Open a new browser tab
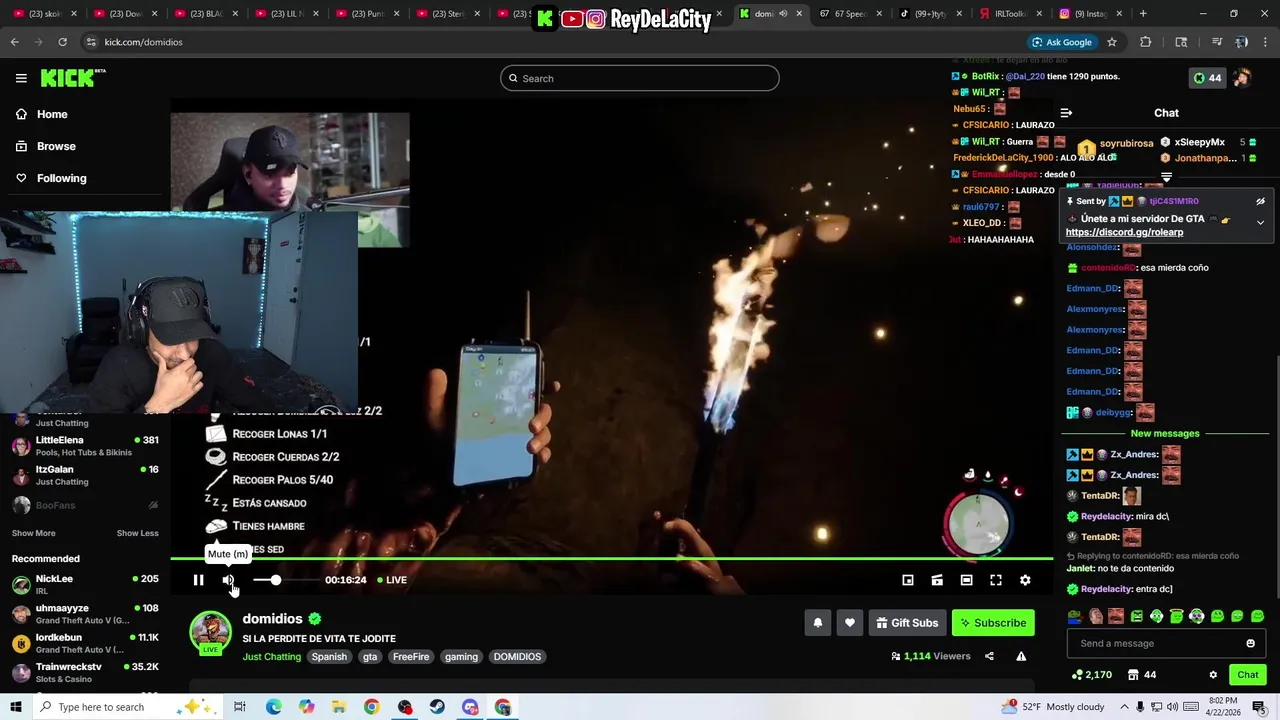 [x=1142, y=14]
